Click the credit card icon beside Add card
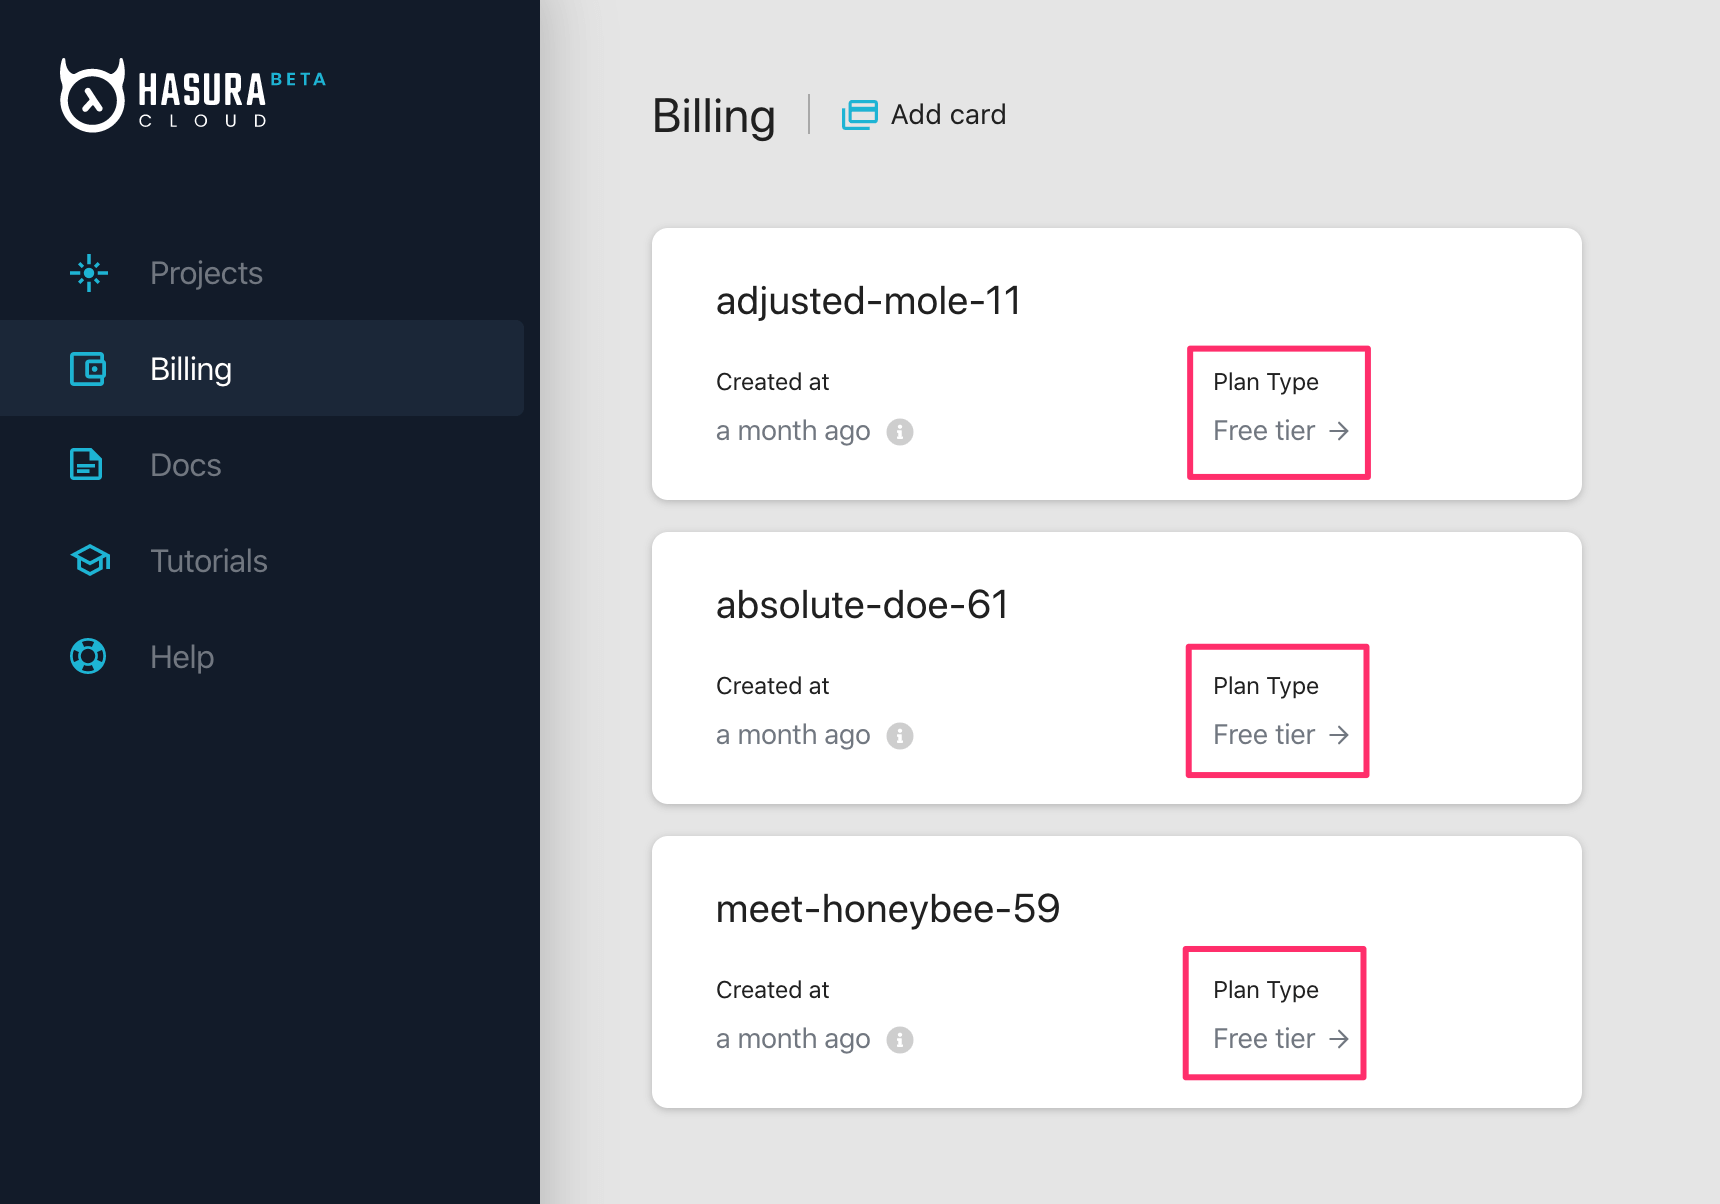Viewport: 1720px width, 1204px height. (859, 115)
